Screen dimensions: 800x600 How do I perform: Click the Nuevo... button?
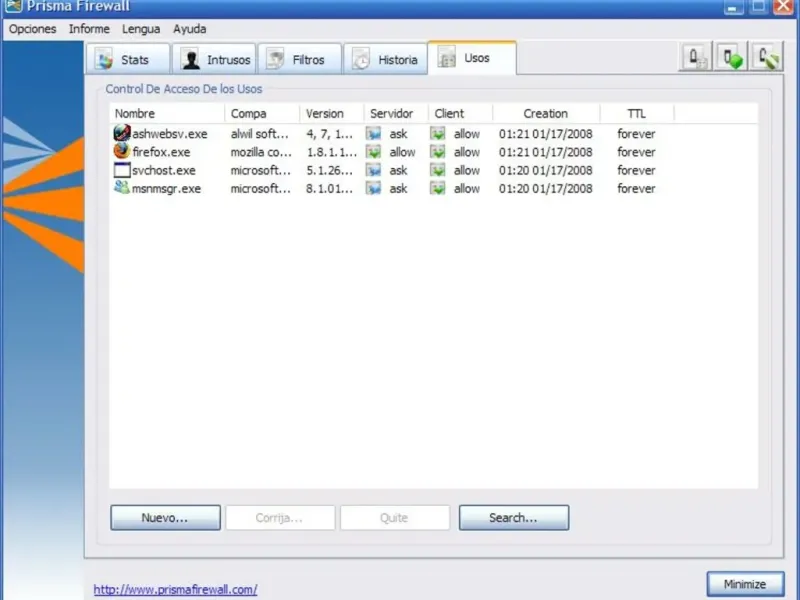[165, 518]
